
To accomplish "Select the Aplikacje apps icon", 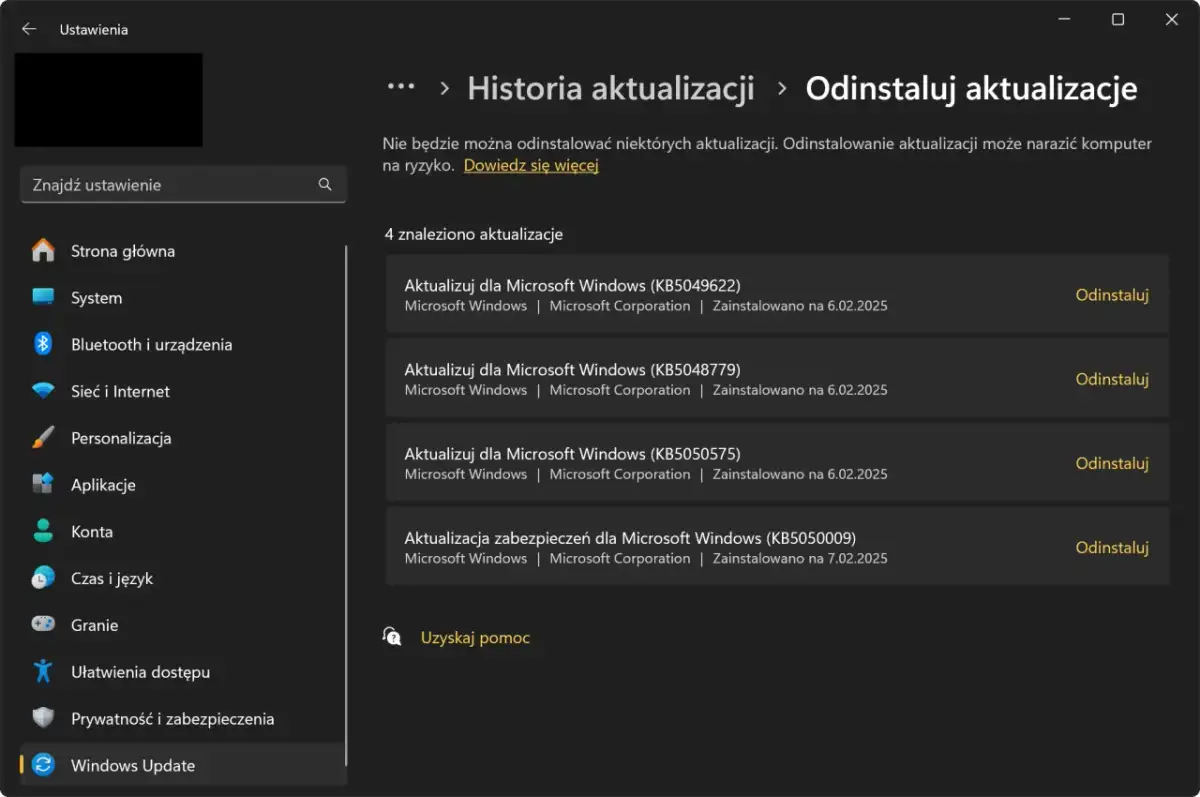I will (44, 484).
